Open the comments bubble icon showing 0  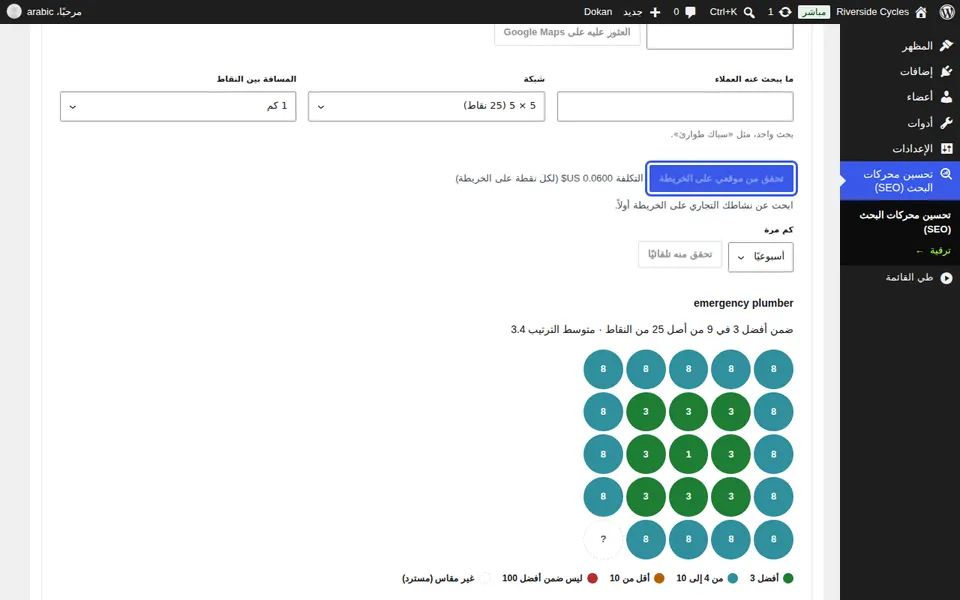(x=691, y=12)
